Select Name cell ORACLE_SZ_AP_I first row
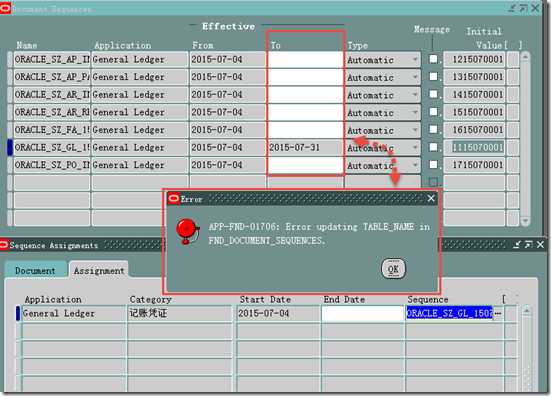 point(52,59)
